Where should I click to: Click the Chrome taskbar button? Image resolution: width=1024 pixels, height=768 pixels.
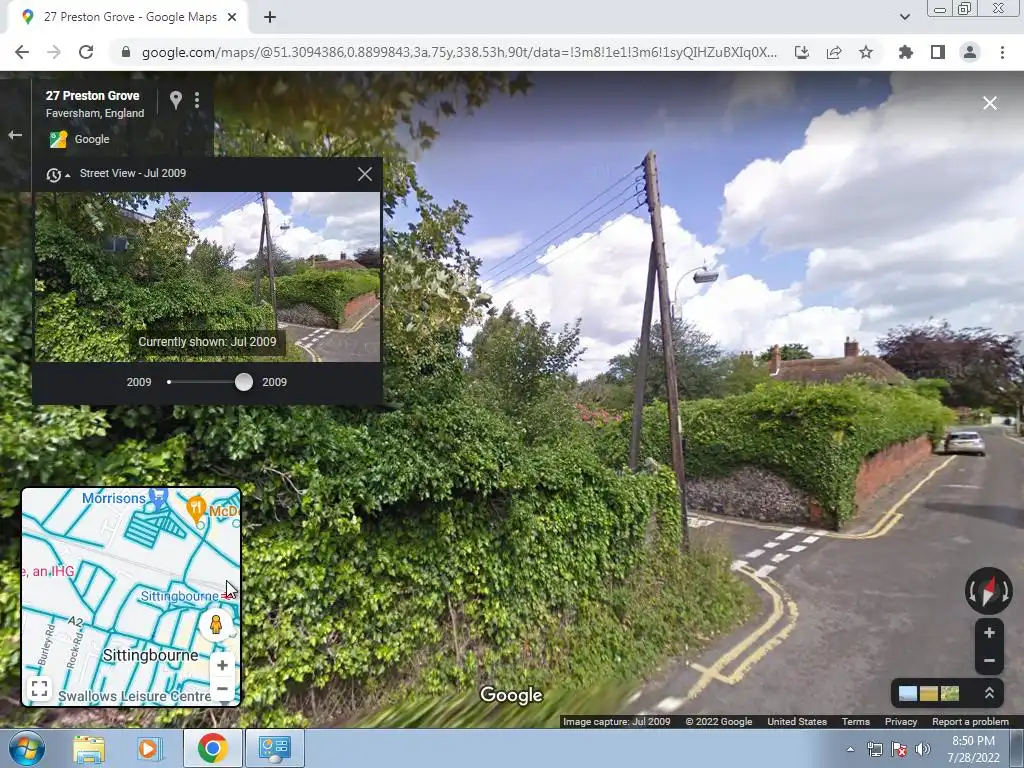pos(212,748)
